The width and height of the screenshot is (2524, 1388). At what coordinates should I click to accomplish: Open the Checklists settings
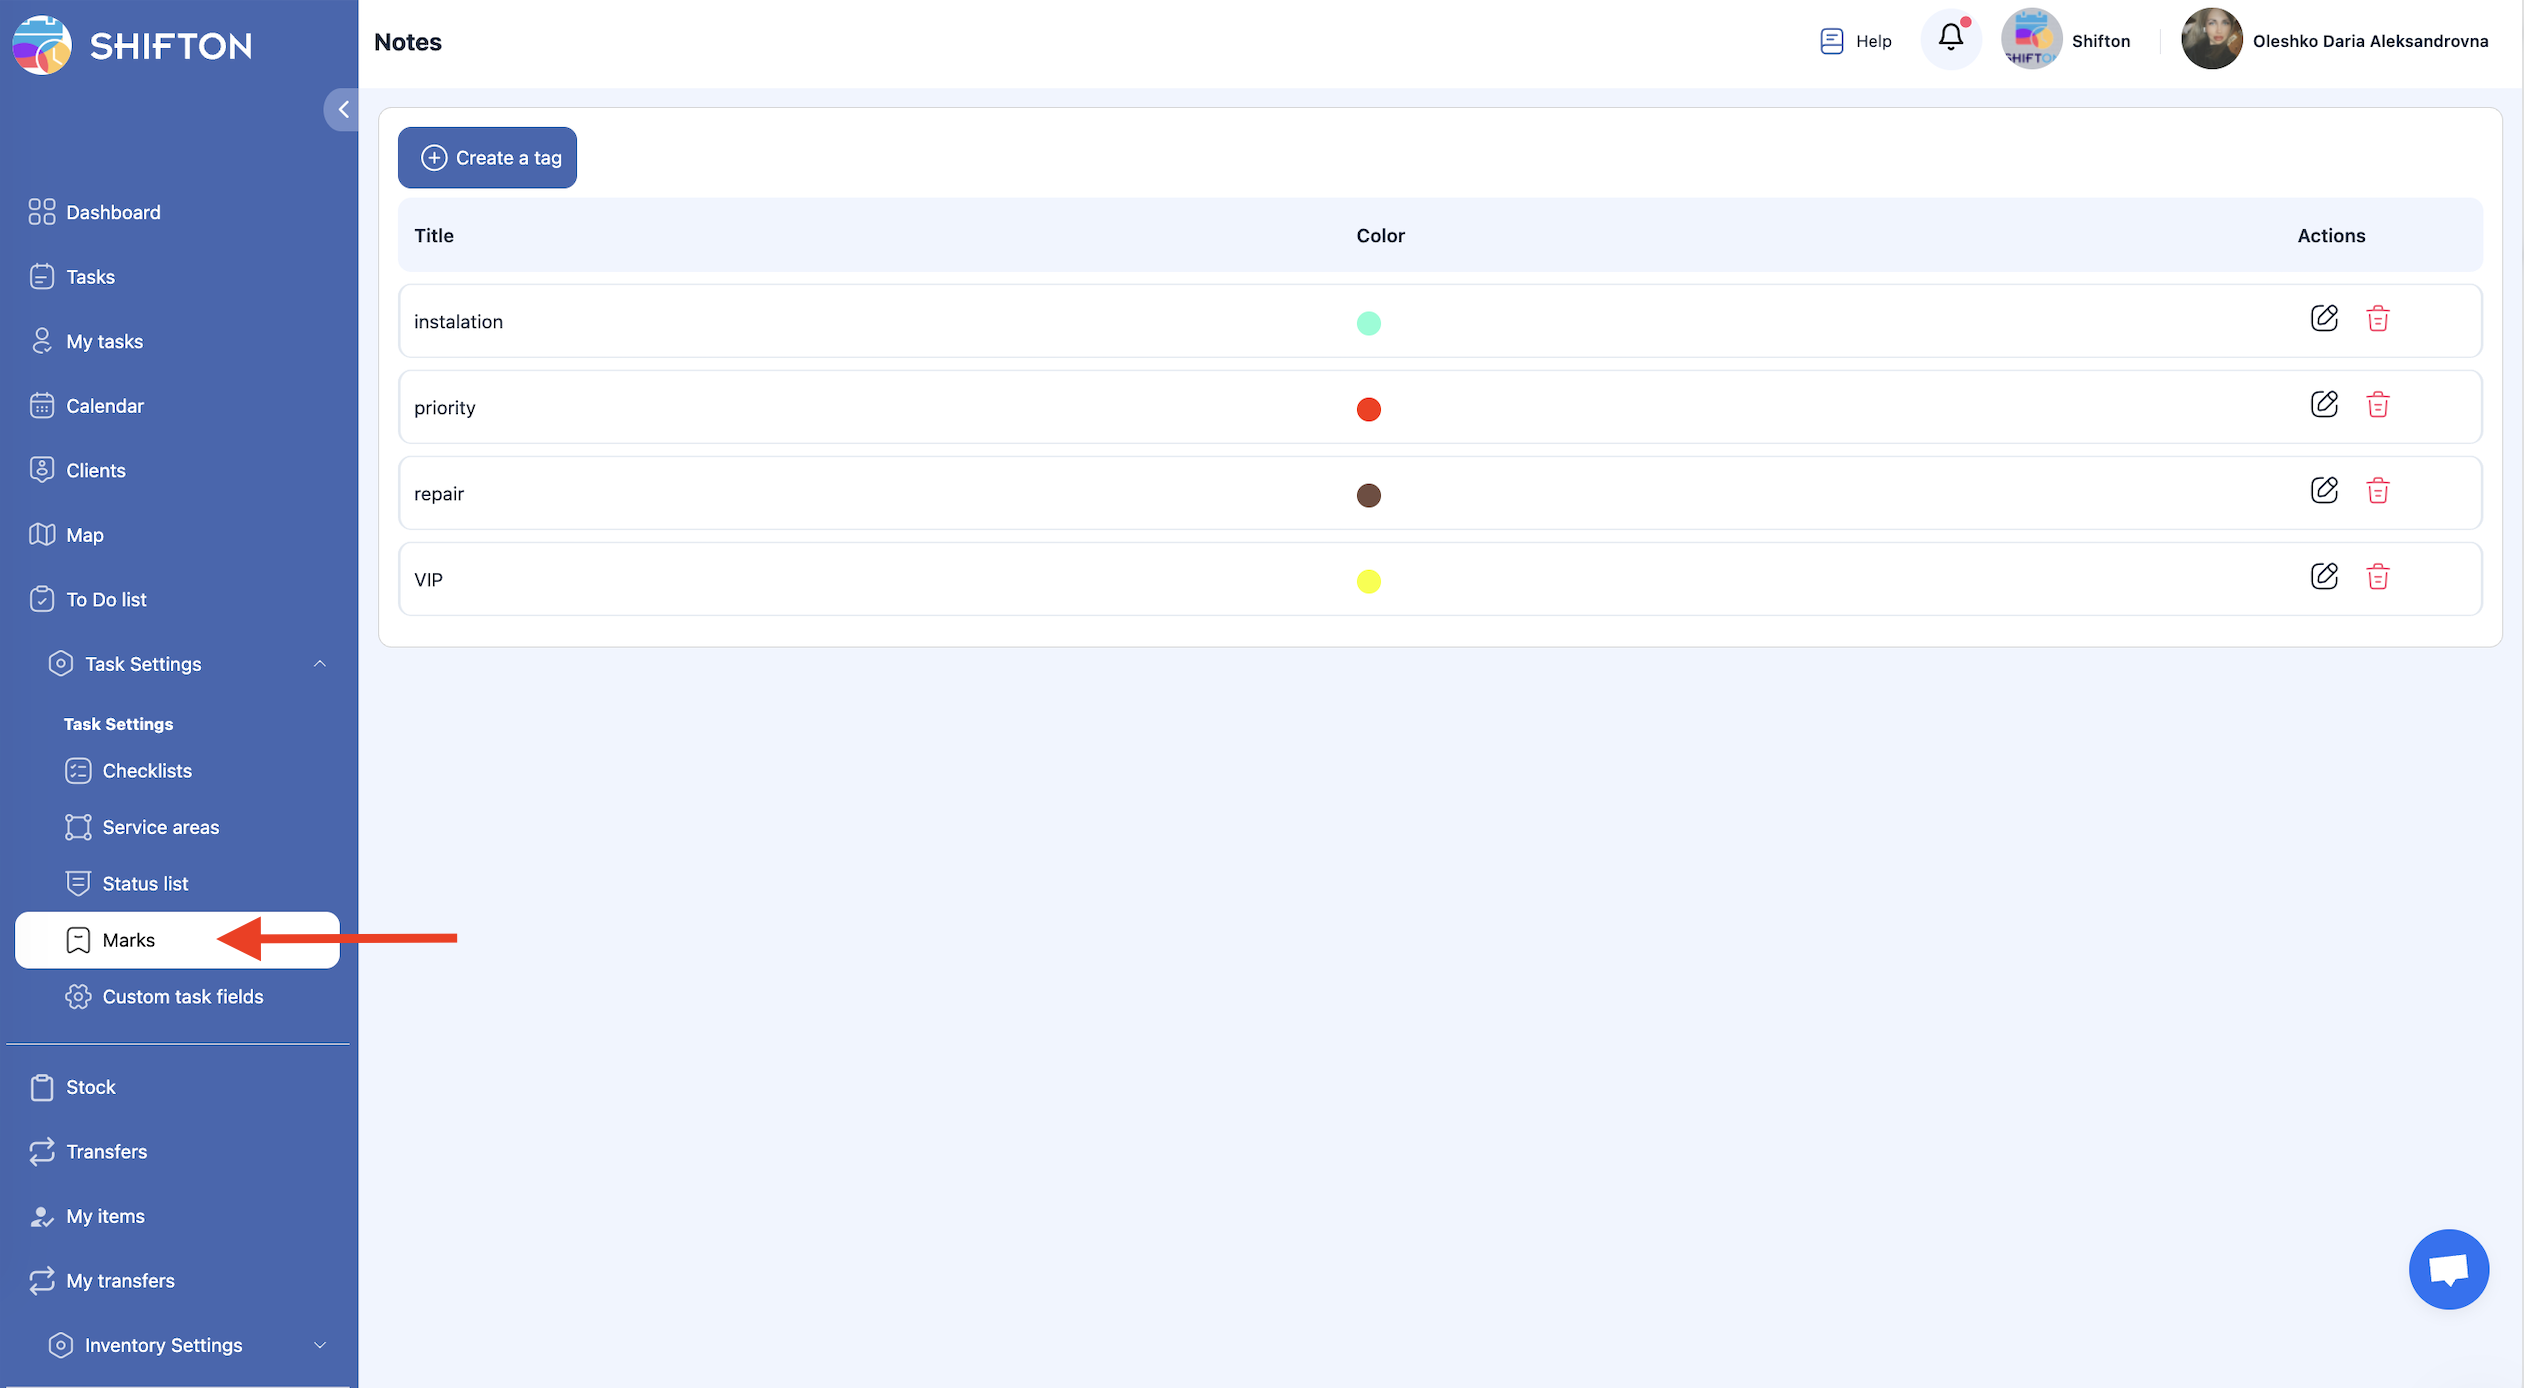147,771
